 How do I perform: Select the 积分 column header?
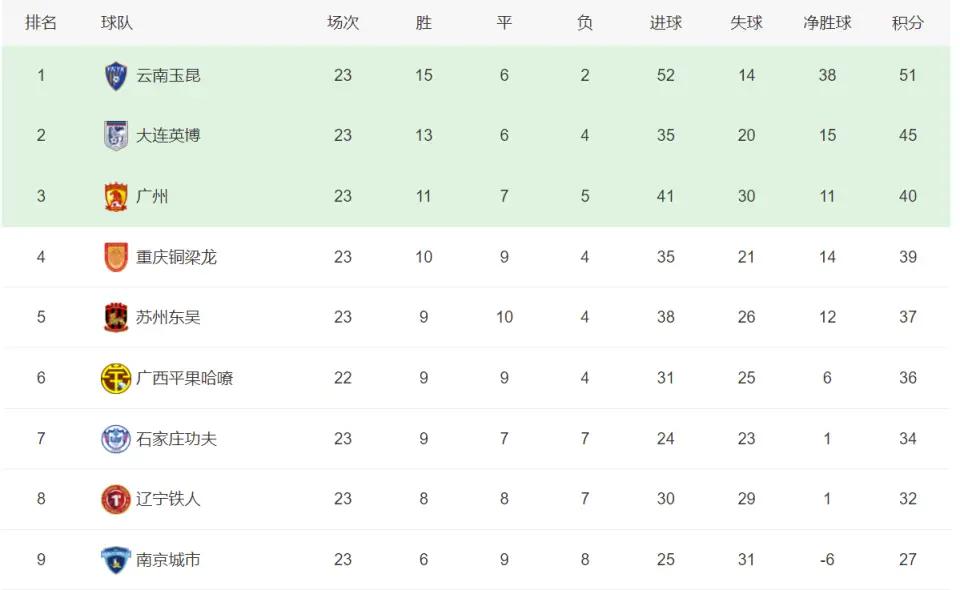click(907, 23)
